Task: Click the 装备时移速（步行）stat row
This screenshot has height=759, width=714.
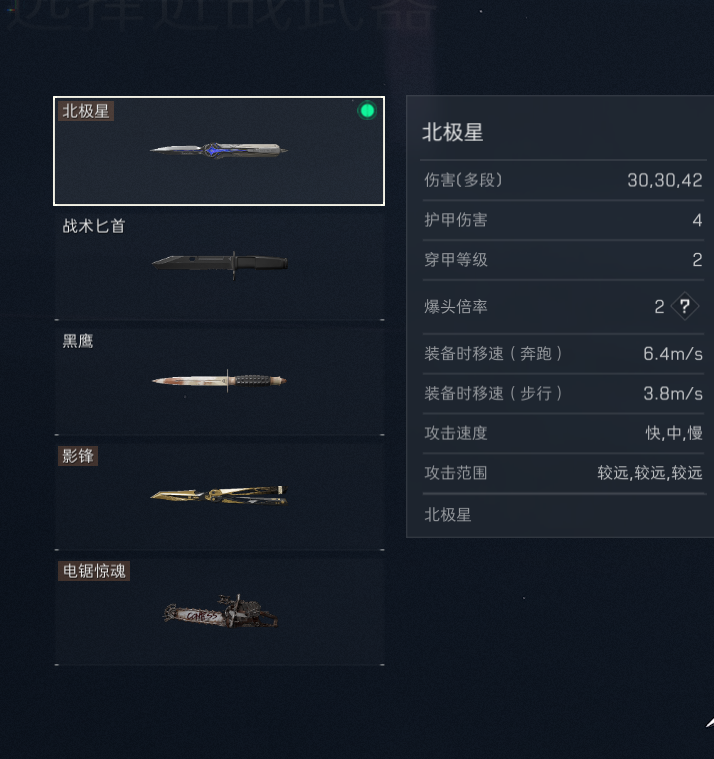Action: tap(563, 394)
